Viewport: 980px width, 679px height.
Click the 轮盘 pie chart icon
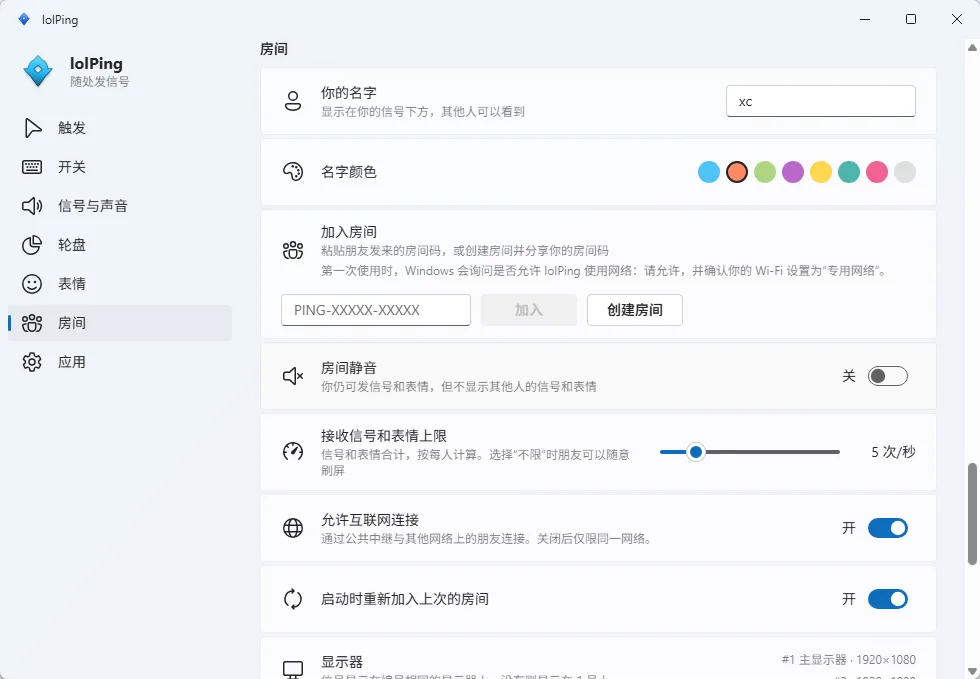(x=32, y=245)
